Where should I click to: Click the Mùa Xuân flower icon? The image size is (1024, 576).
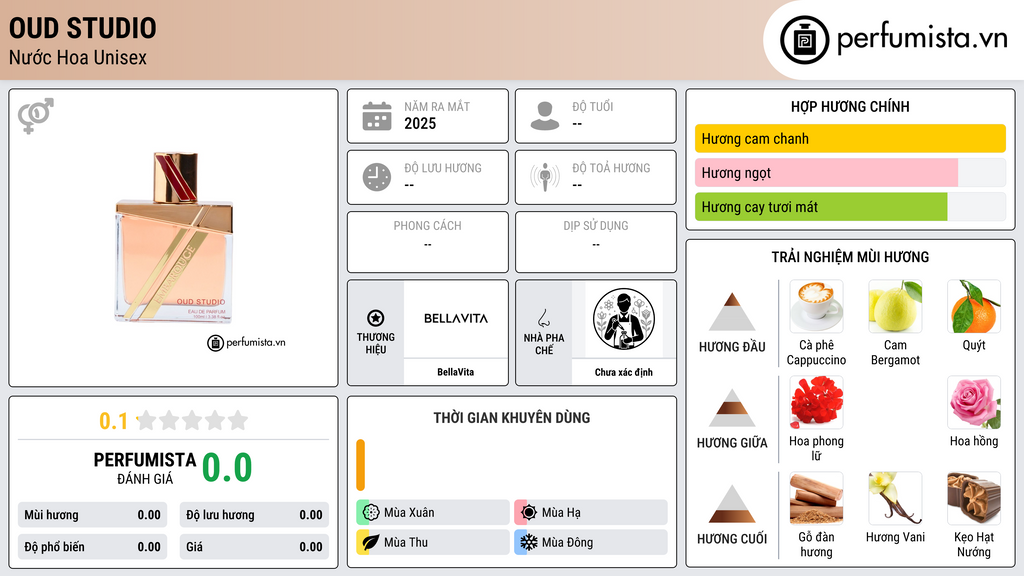coord(371,513)
